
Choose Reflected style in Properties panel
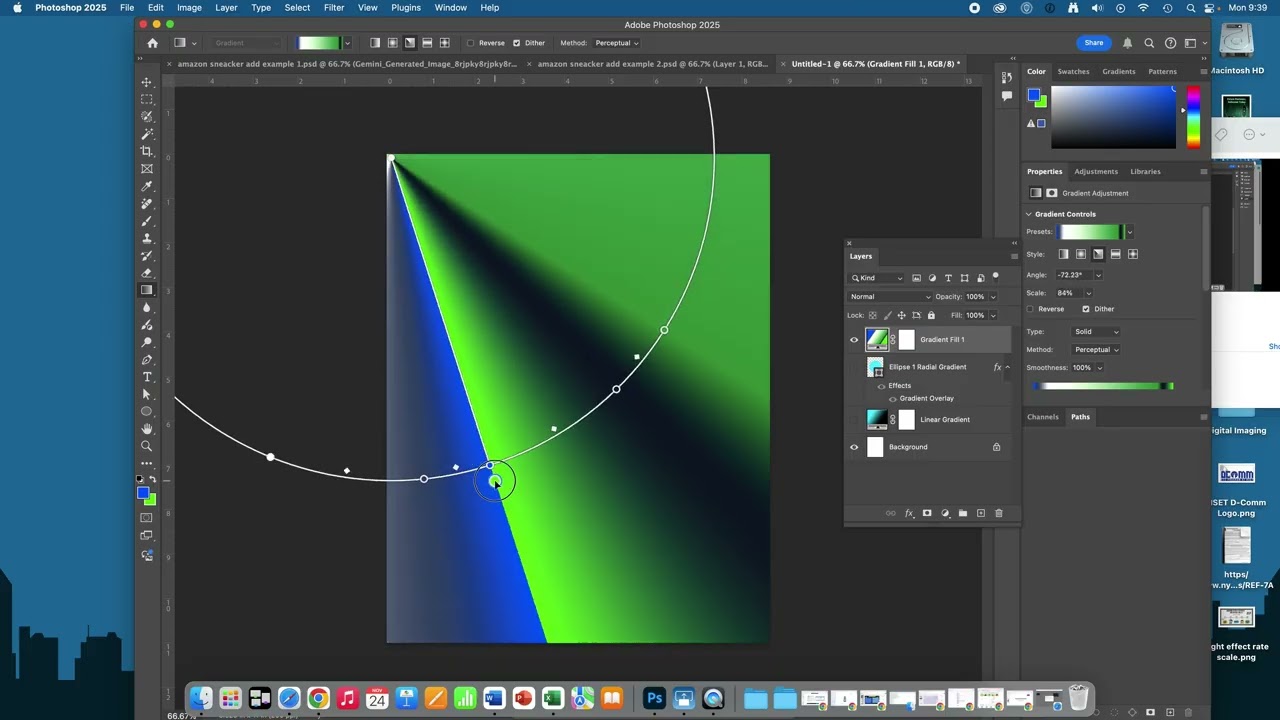[1115, 254]
